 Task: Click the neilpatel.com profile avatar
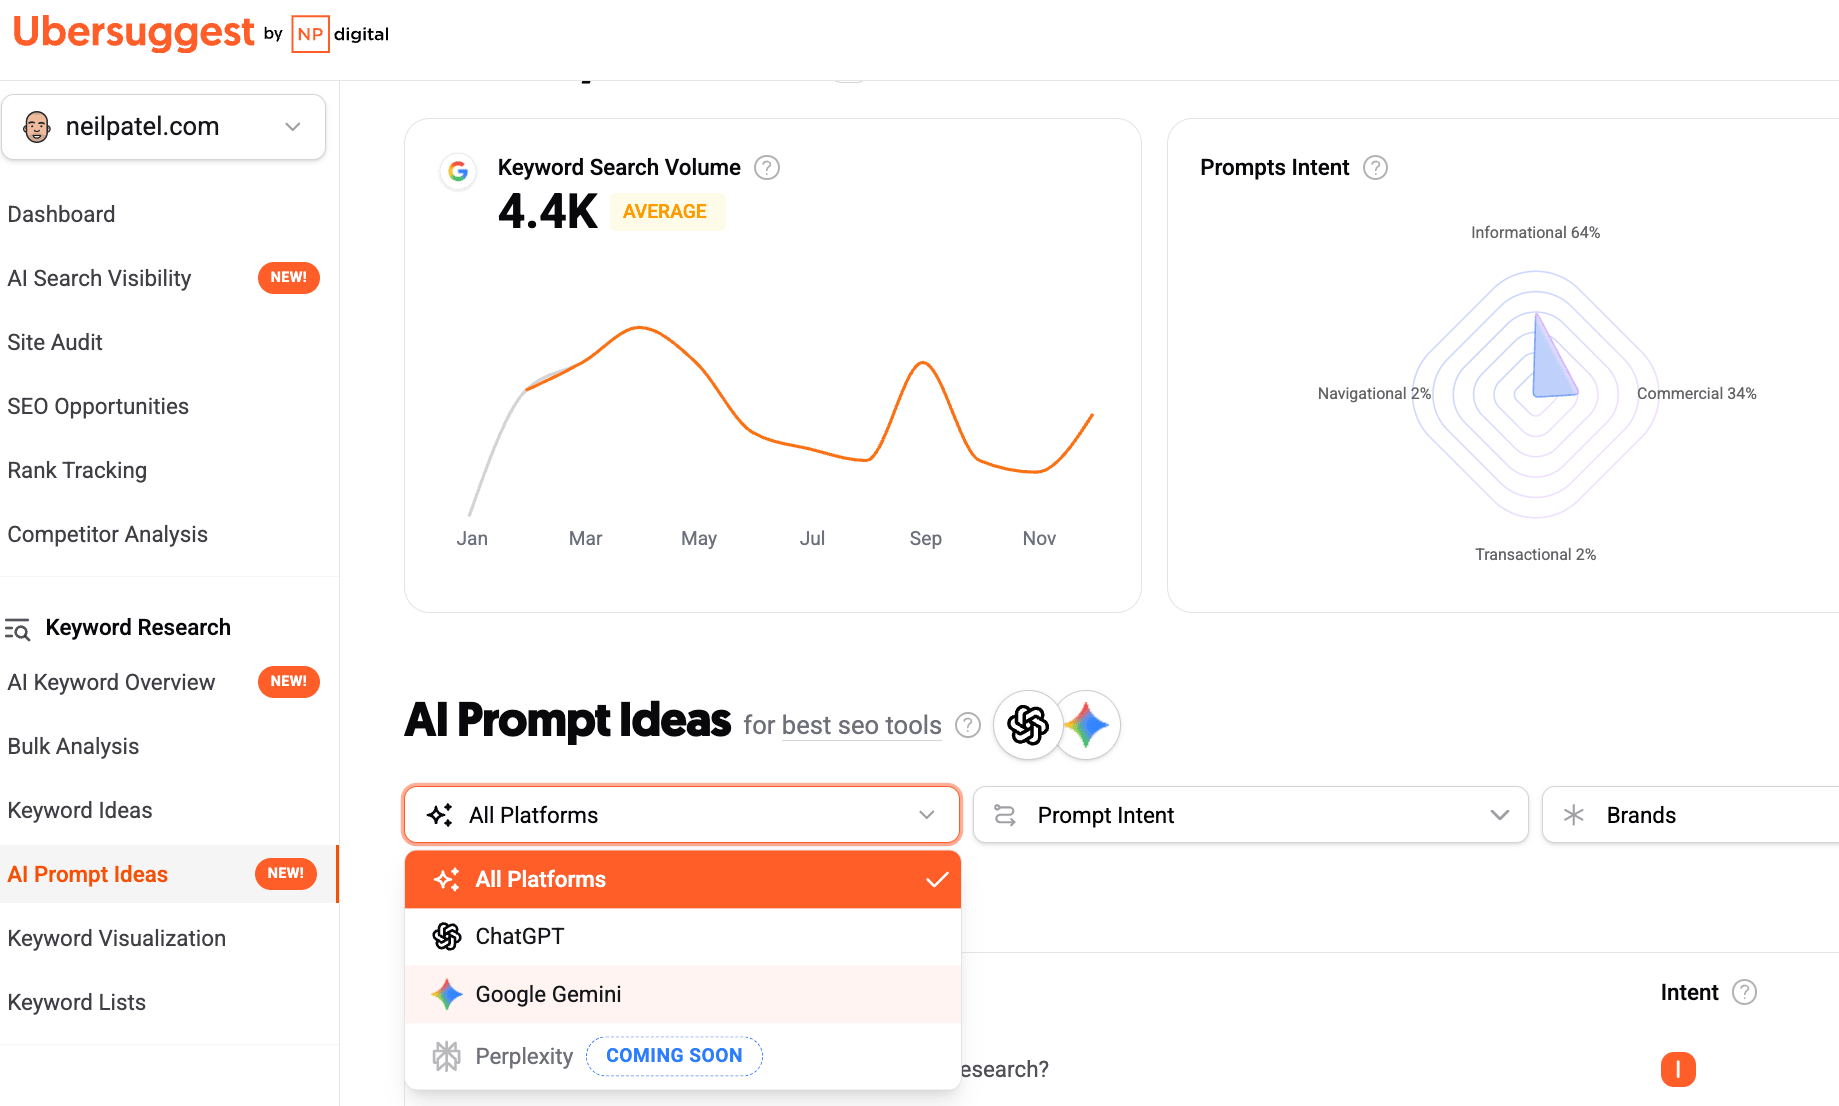[36, 127]
